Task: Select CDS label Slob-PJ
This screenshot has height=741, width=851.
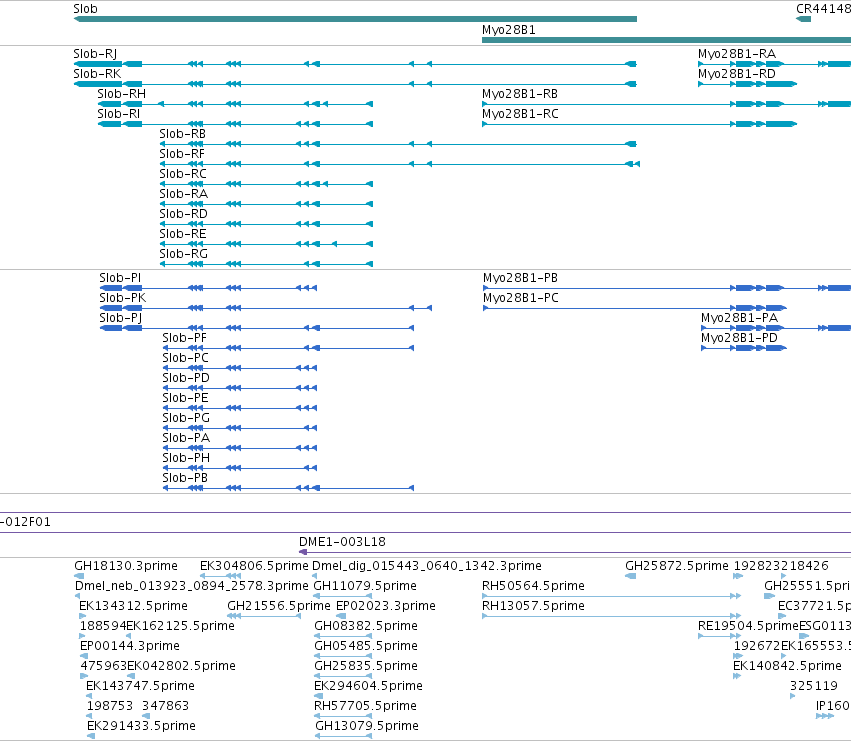Action: (120, 318)
